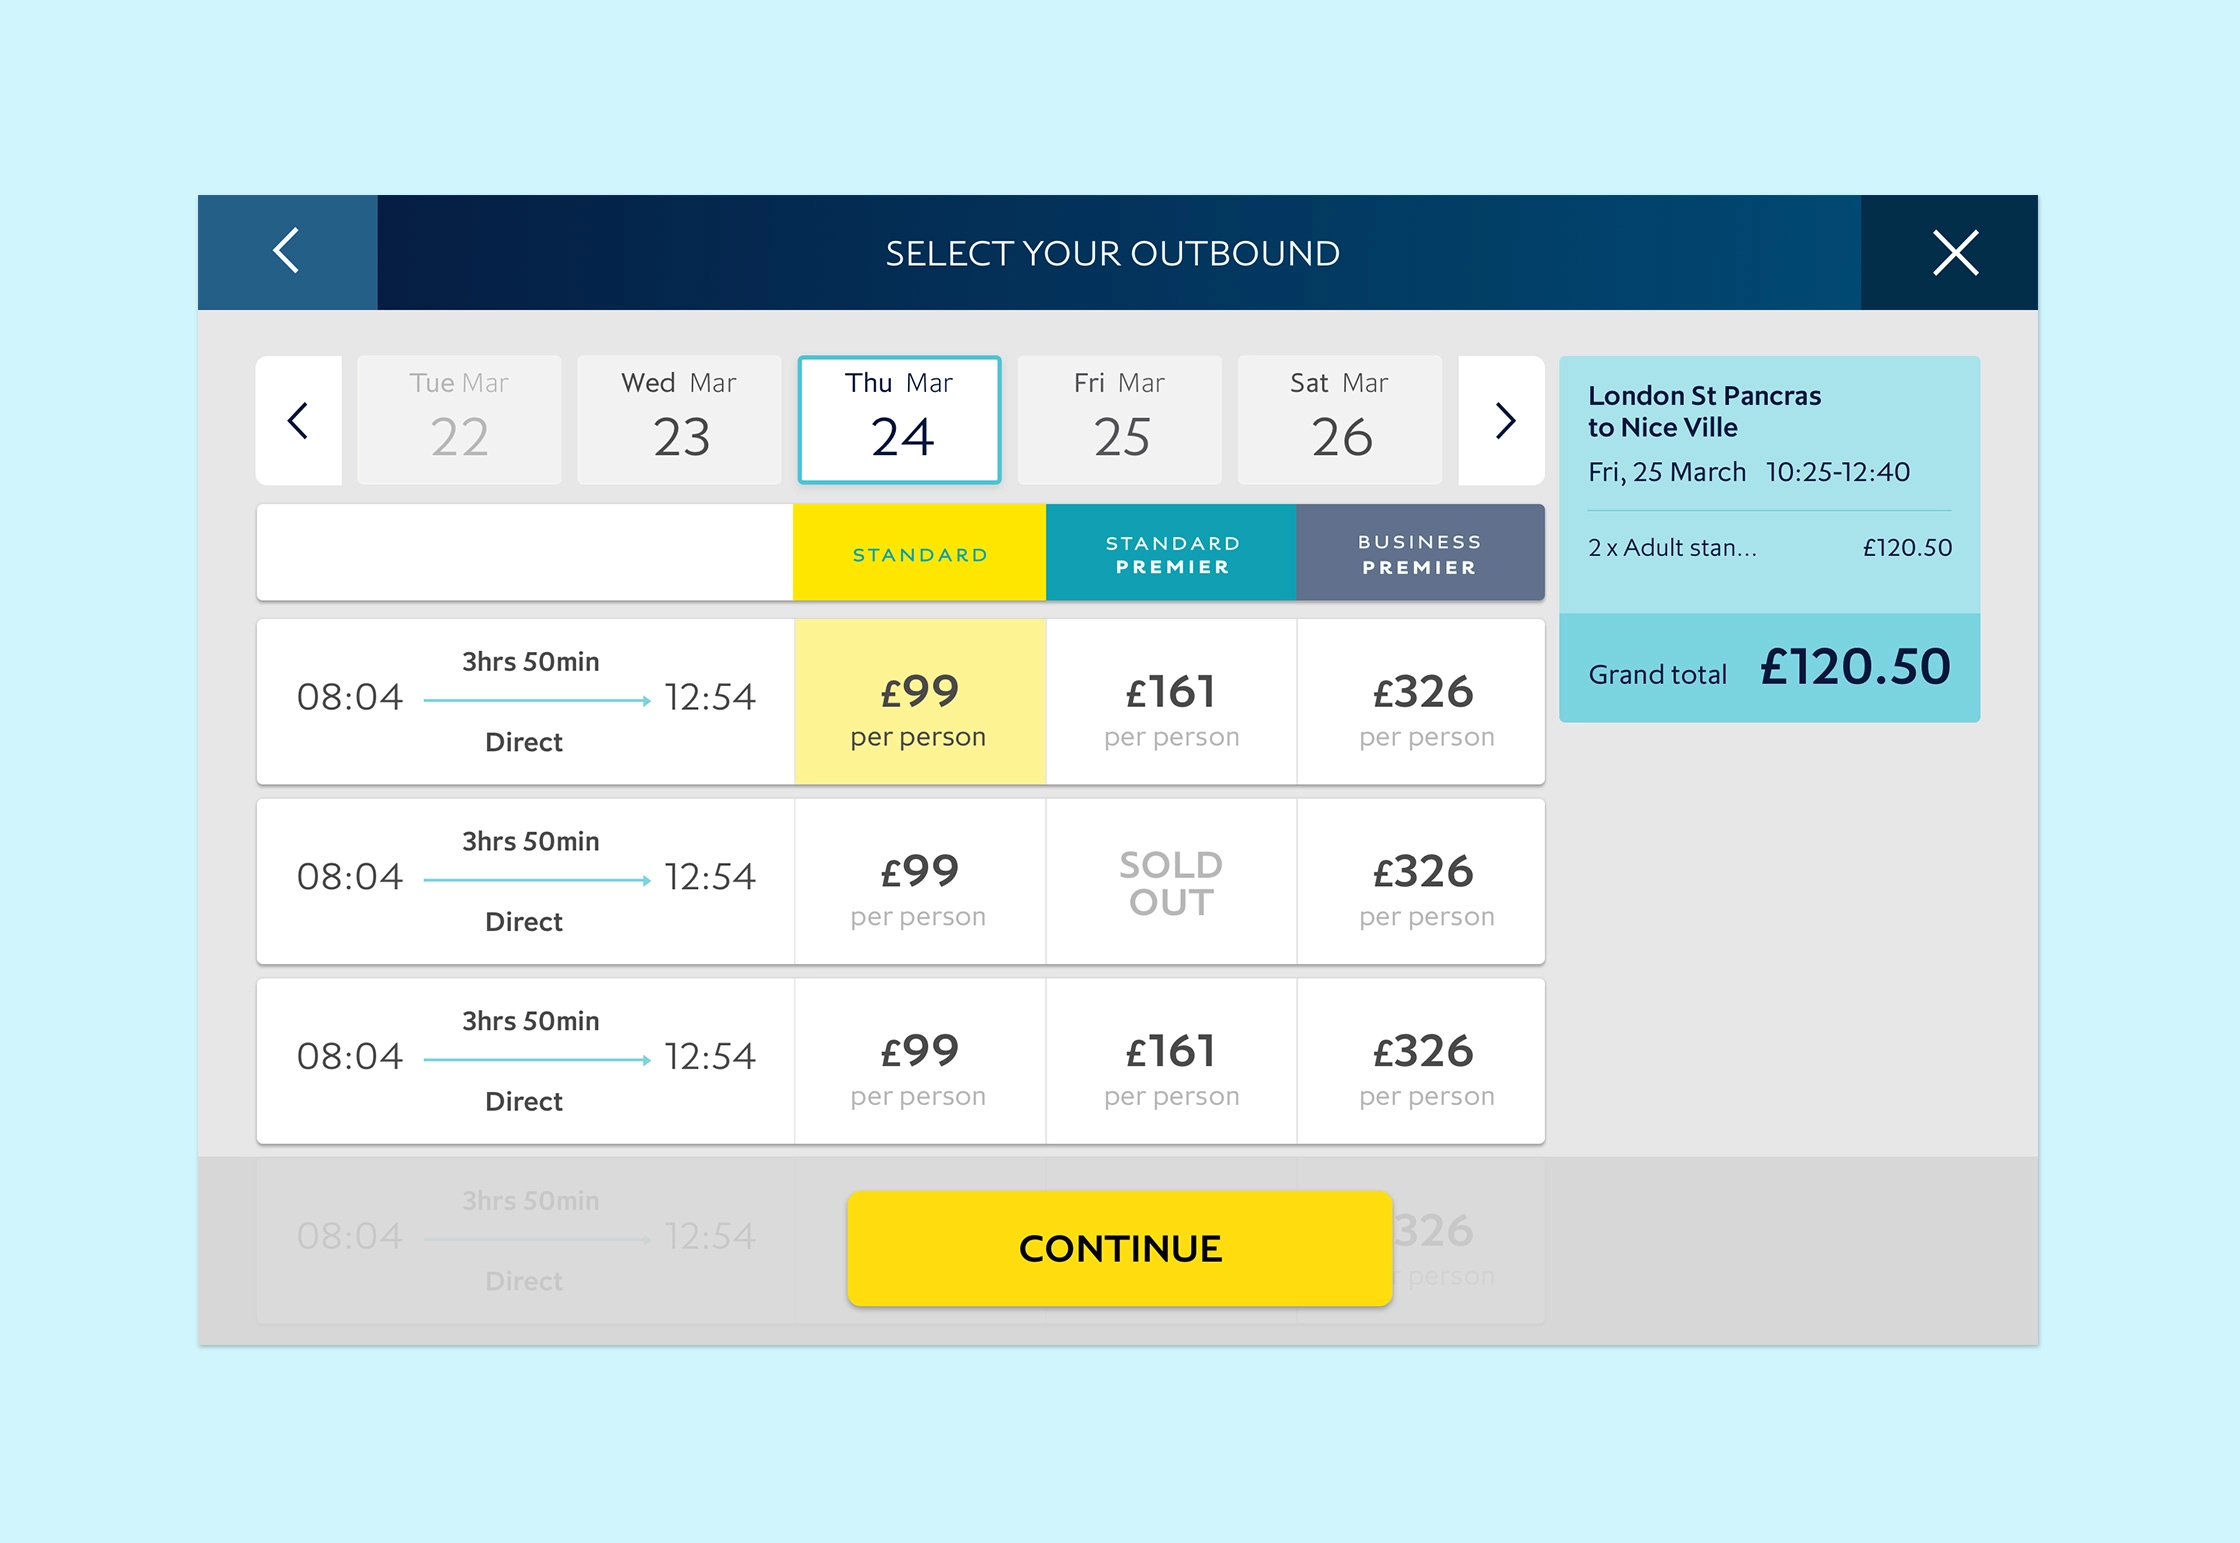Click the yellow Standard class header
Screen dimensions: 2240x1543
pyautogui.click(x=919, y=553)
